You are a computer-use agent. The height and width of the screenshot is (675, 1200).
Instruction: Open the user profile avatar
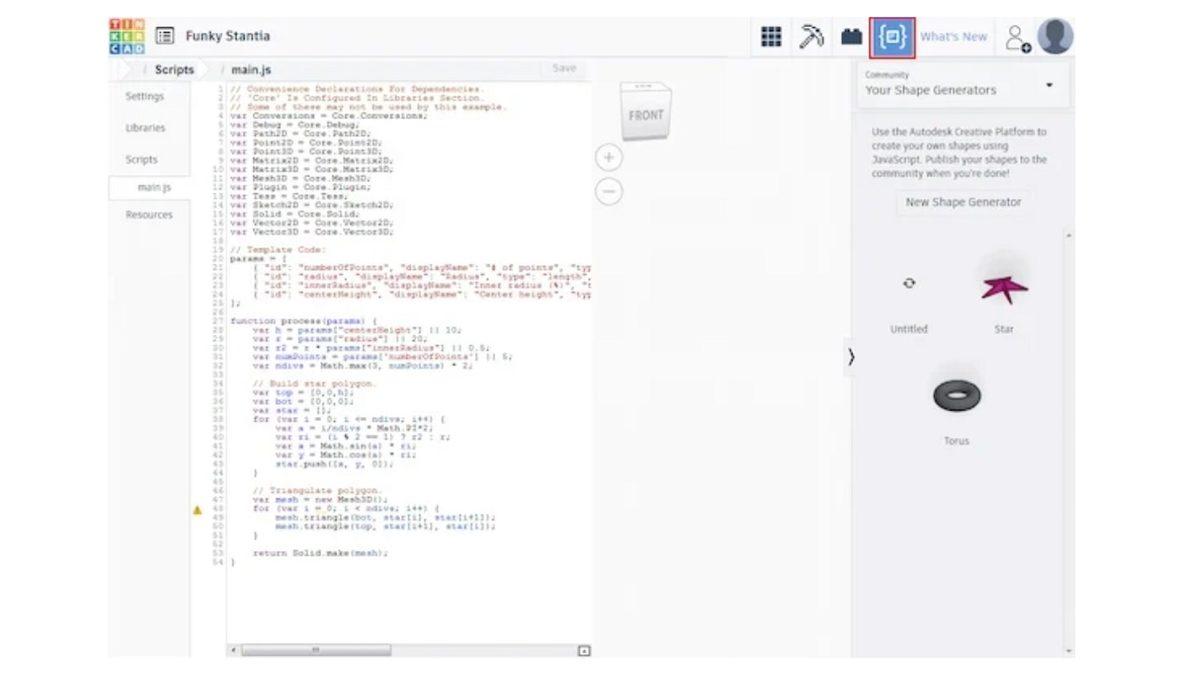(1055, 37)
